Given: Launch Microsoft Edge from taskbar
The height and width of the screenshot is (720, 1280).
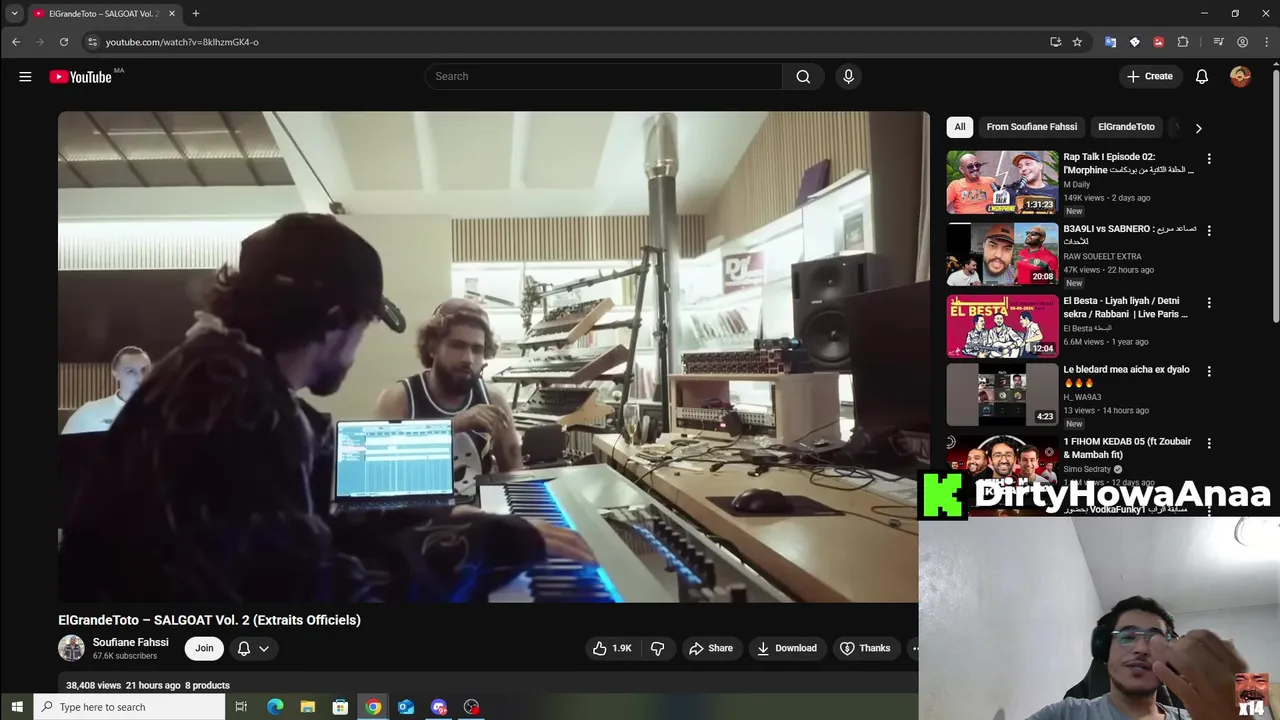Looking at the screenshot, I should (275, 707).
